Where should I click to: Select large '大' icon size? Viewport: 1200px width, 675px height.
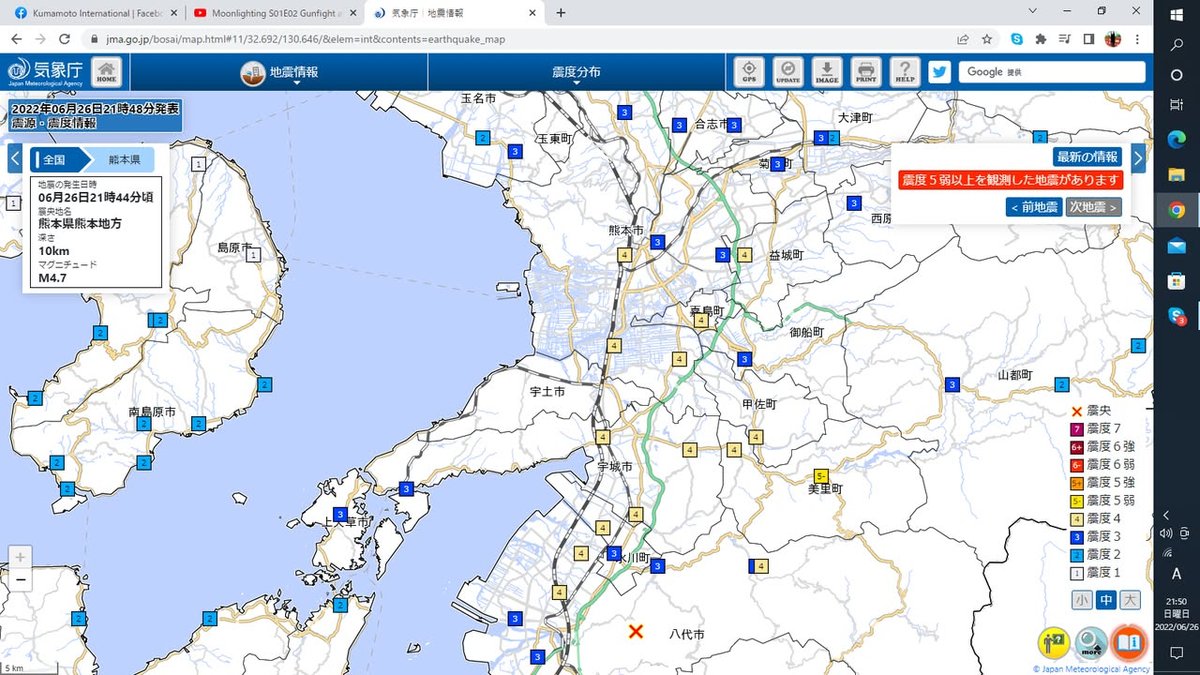[x=1129, y=600]
